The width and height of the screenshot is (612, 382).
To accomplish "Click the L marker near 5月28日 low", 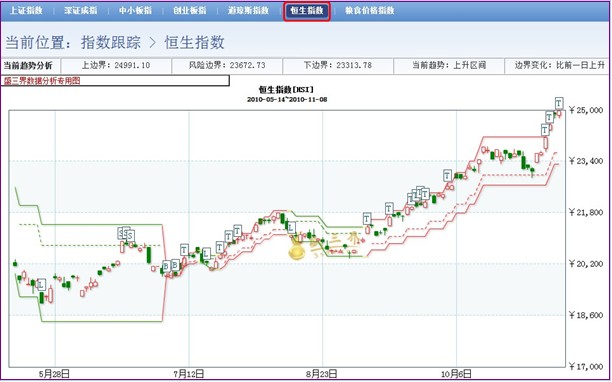I will (41, 284).
